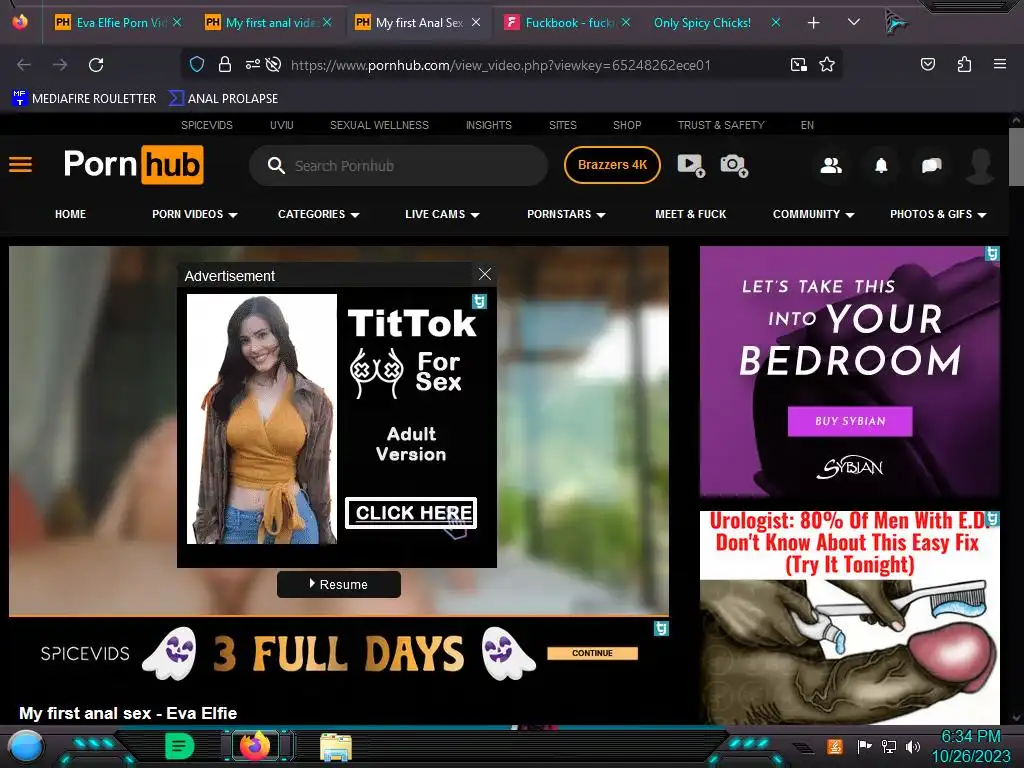Viewport: 1024px width, 768px height.
Task: Expand the PORN VIDEOS dropdown
Action: tap(195, 214)
